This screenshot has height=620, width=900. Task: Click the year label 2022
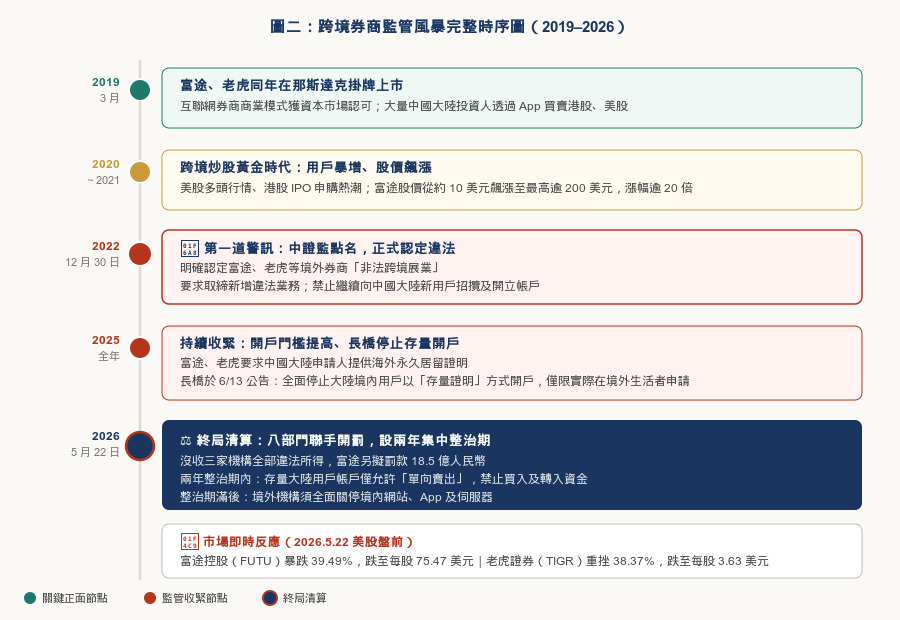coord(106,246)
